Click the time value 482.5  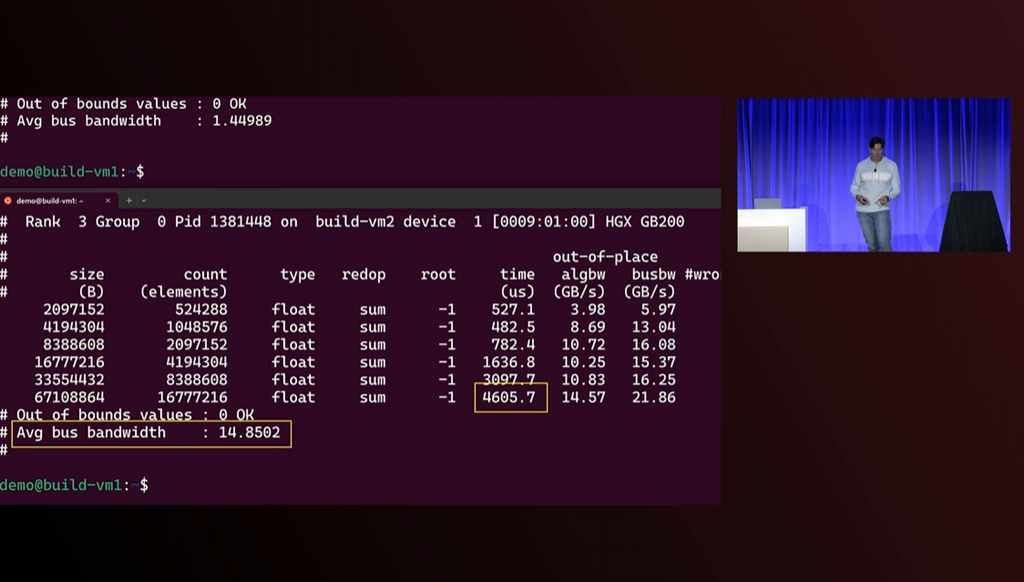(x=513, y=327)
